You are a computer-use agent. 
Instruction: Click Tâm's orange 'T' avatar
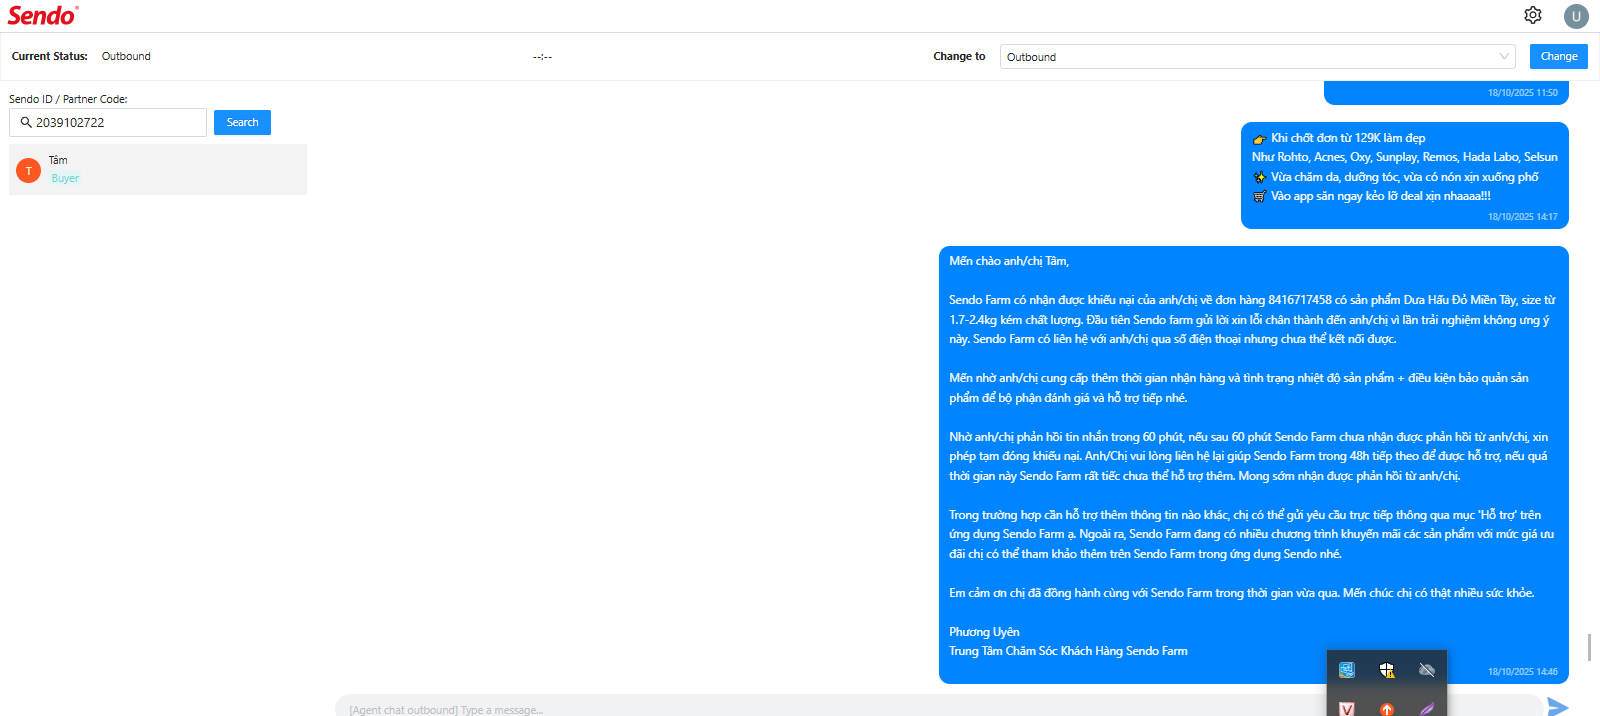pos(29,171)
